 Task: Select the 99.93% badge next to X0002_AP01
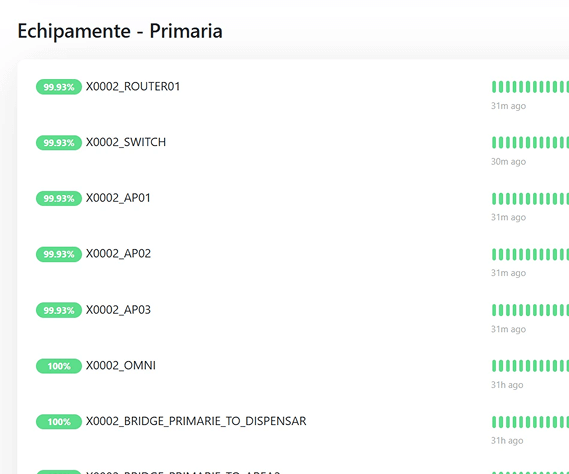coord(59,199)
